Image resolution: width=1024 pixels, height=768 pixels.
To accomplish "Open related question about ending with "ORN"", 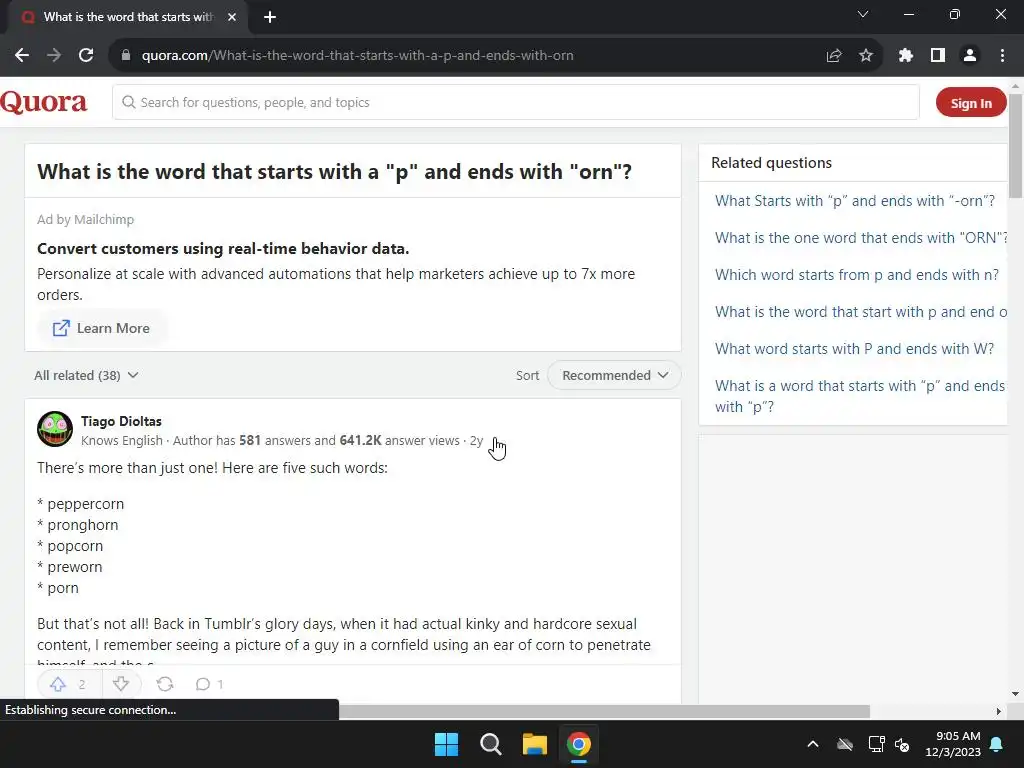I will pyautogui.click(x=860, y=238).
